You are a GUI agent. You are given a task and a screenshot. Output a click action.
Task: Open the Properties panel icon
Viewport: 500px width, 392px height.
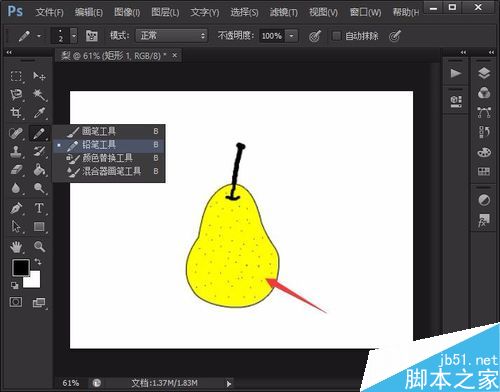tap(456, 101)
